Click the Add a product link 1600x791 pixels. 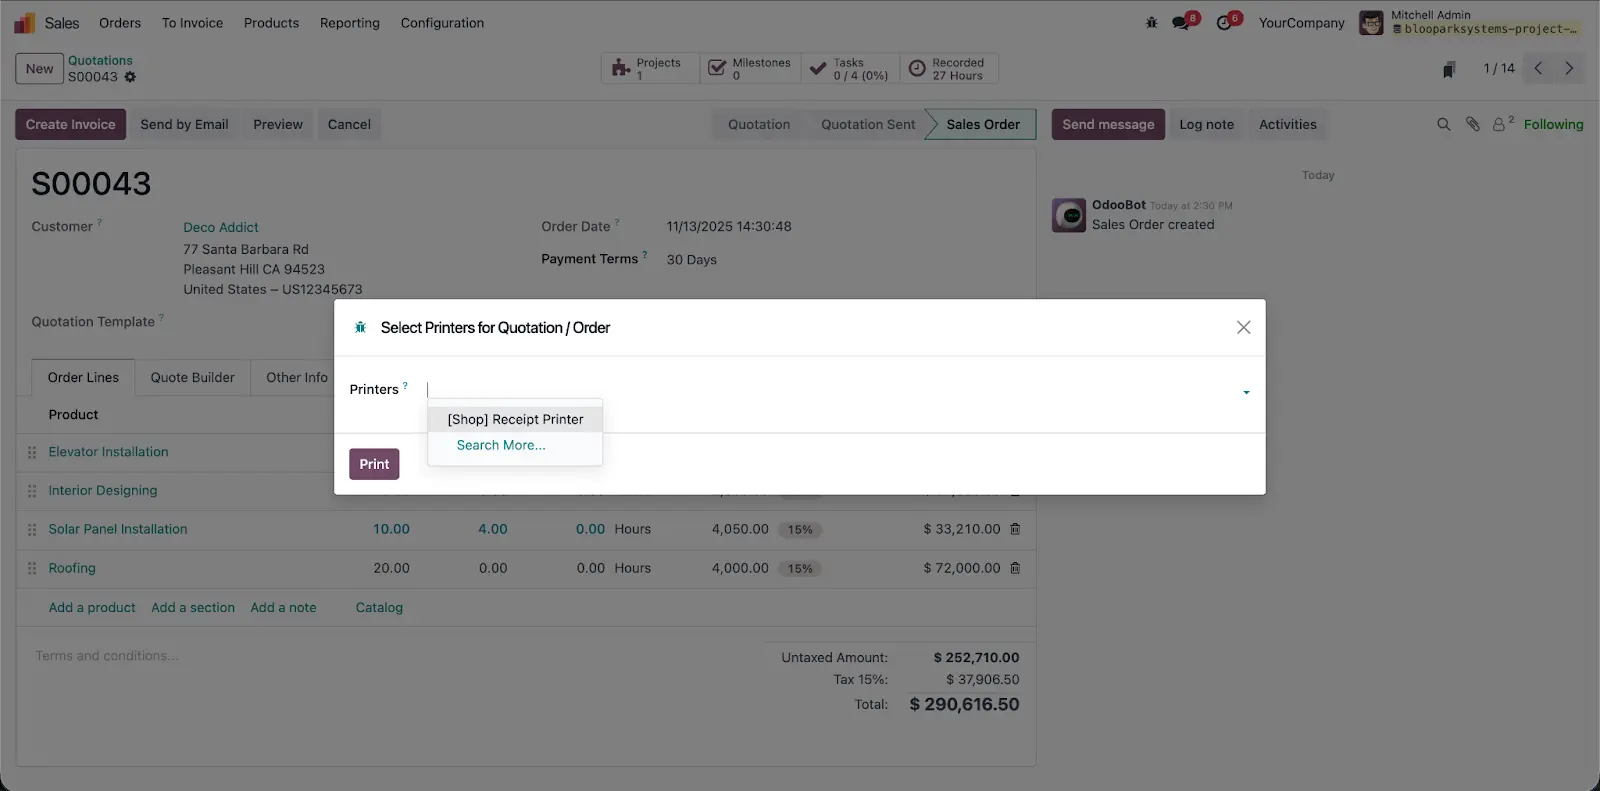click(x=92, y=607)
